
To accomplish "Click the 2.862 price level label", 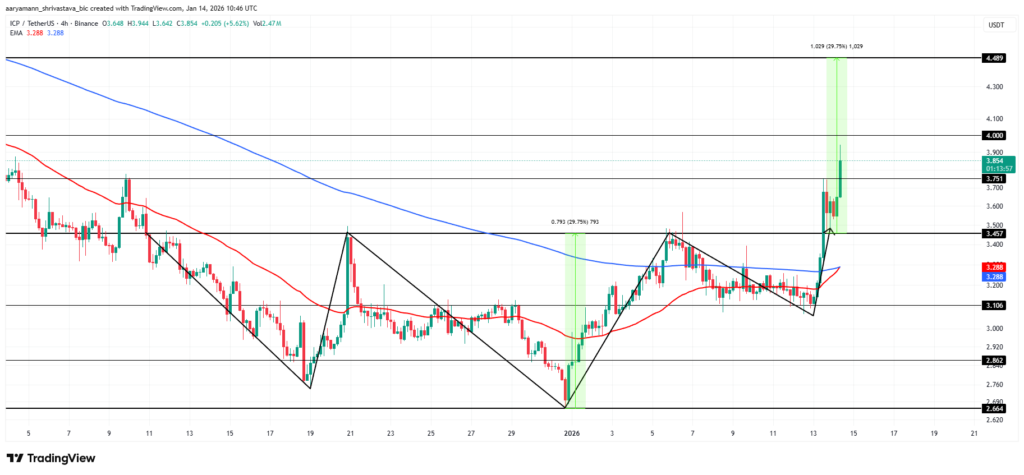I will [x=994, y=361].
